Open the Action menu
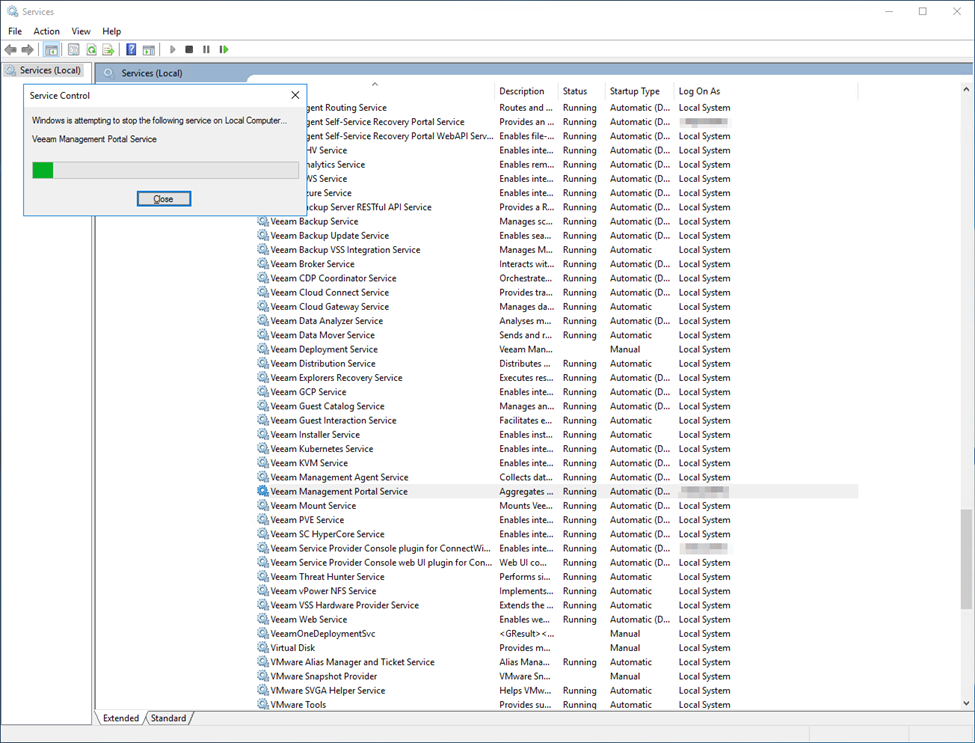This screenshot has height=743, width=975. point(47,31)
